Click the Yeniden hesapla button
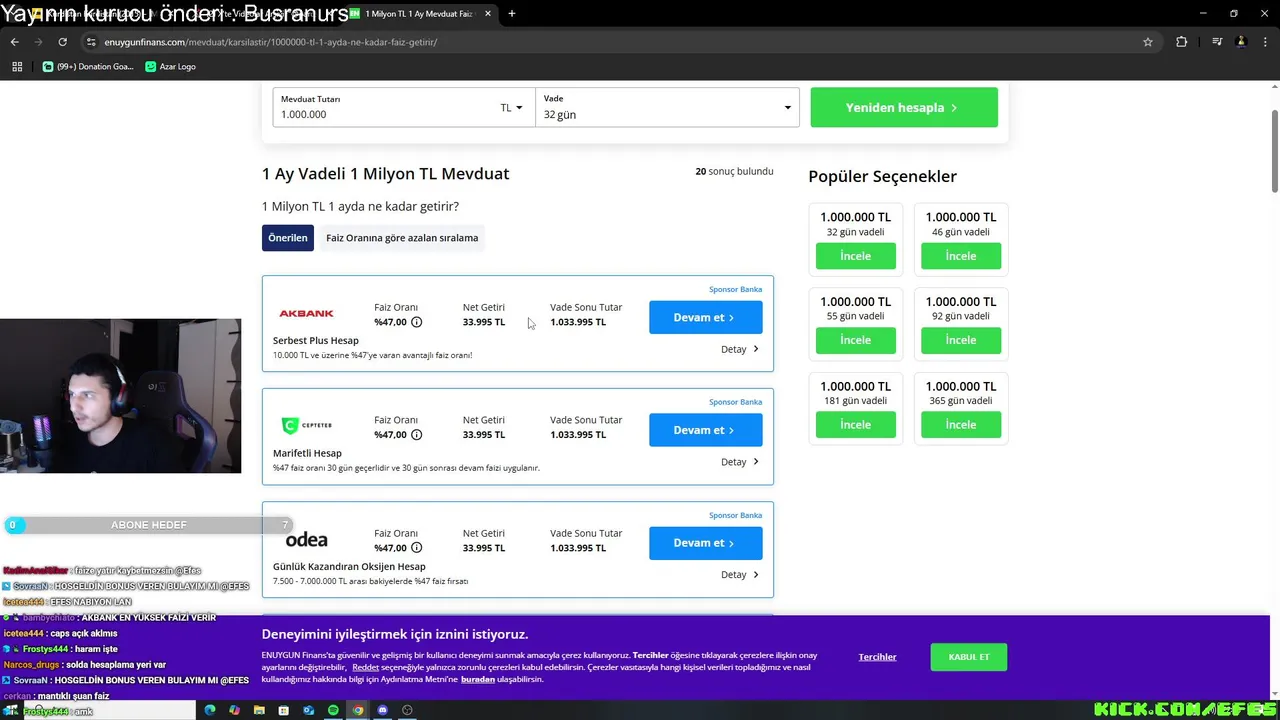1280x720 pixels. pyautogui.click(x=904, y=107)
